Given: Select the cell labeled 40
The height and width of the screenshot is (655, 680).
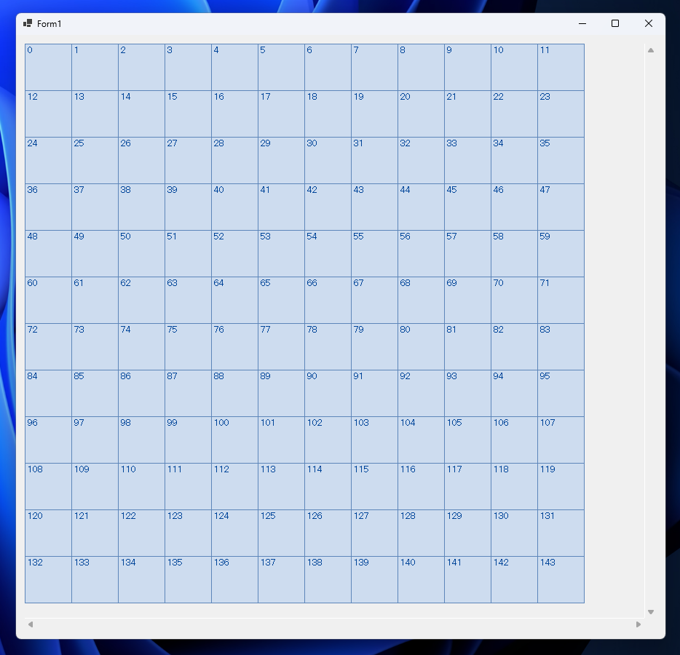Looking at the screenshot, I should pyautogui.click(x=235, y=207).
